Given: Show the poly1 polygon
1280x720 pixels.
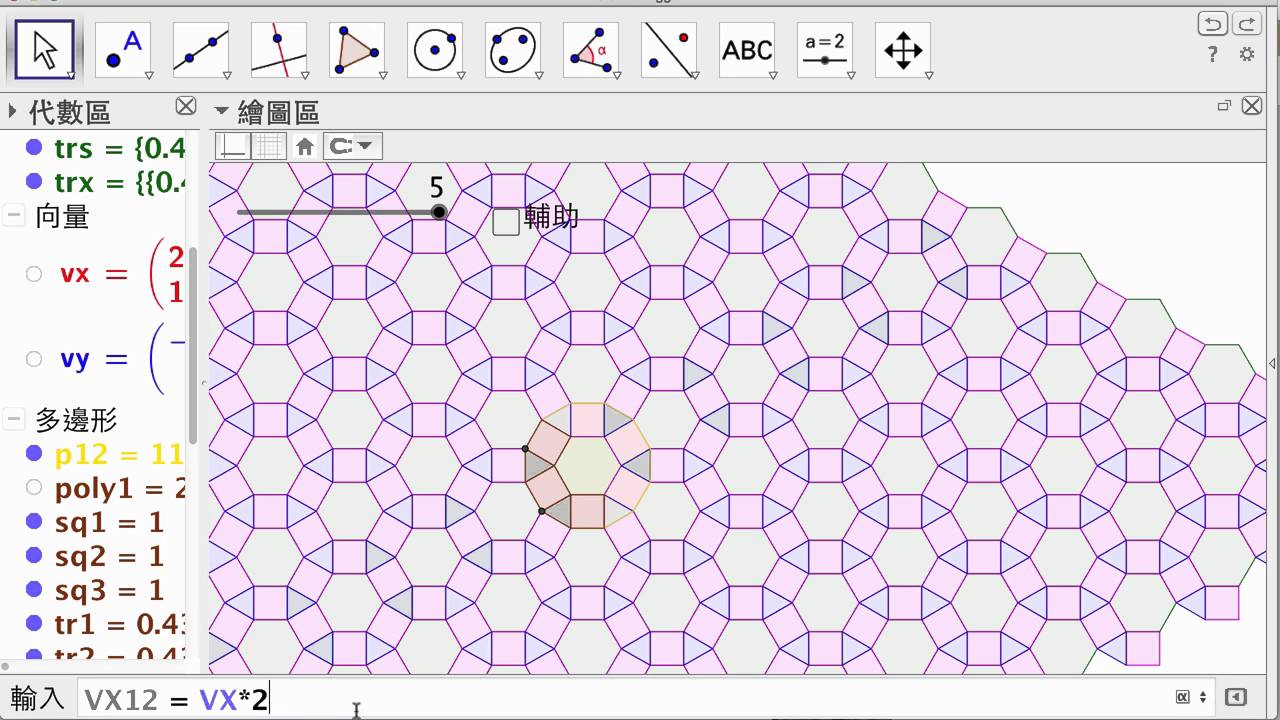Looking at the screenshot, I should 34,488.
